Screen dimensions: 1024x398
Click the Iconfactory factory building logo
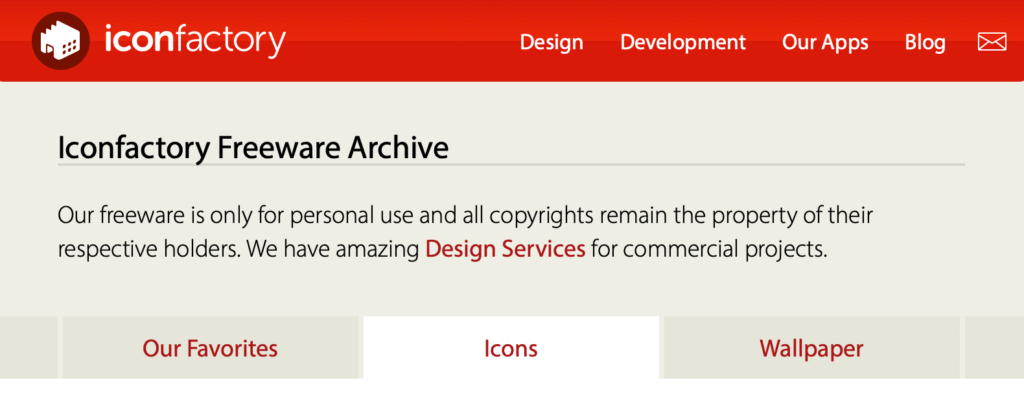(x=61, y=41)
